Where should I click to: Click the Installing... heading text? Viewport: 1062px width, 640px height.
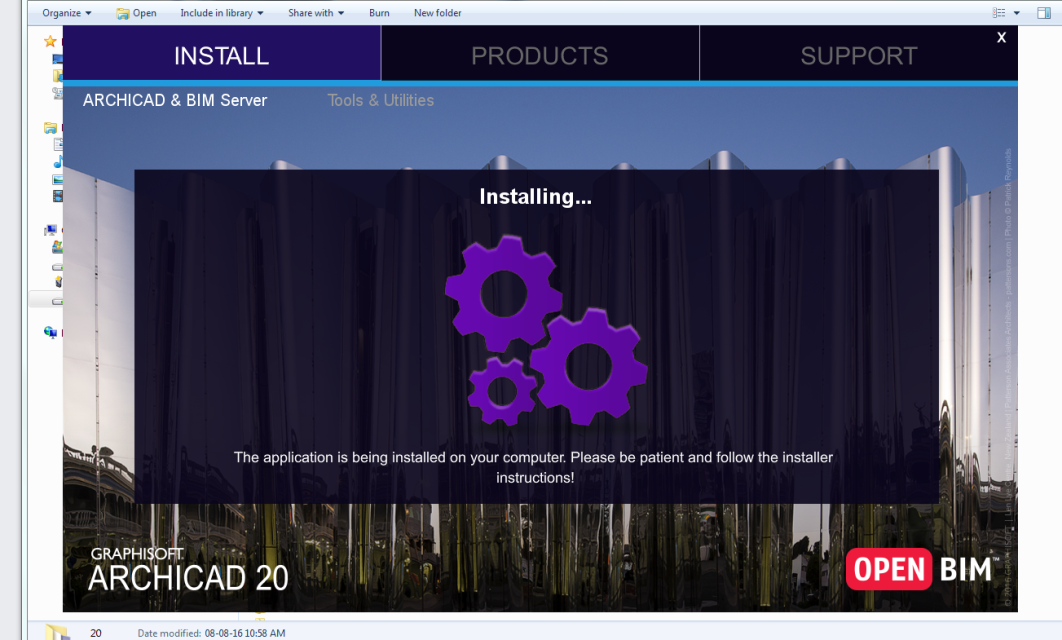tap(535, 196)
